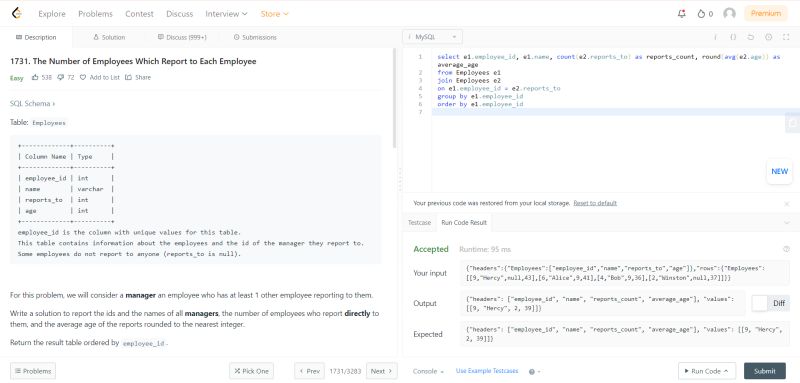
Task: Click the editor info icon
Action: pyautogui.click(x=715, y=37)
